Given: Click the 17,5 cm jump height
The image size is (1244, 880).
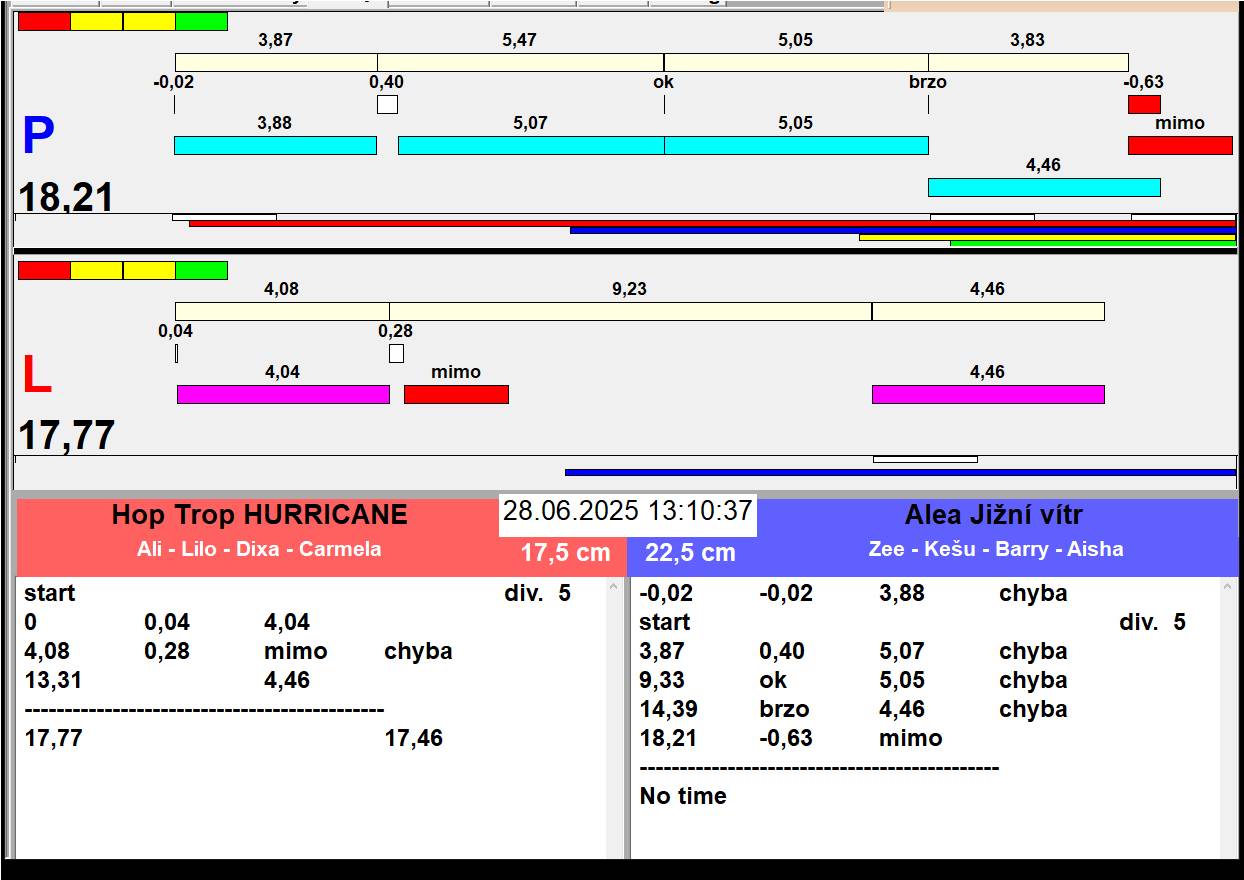Looking at the screenshot, I should (x=565, y=553).
